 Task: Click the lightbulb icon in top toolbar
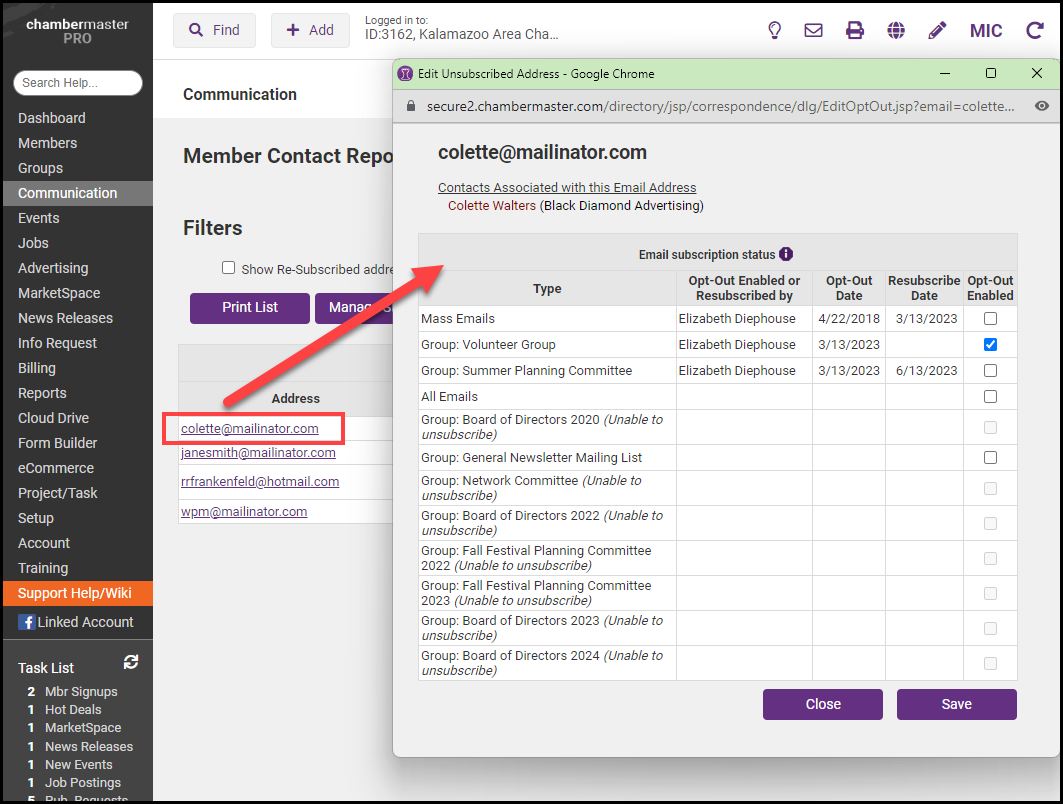click(x=773, y=30)
